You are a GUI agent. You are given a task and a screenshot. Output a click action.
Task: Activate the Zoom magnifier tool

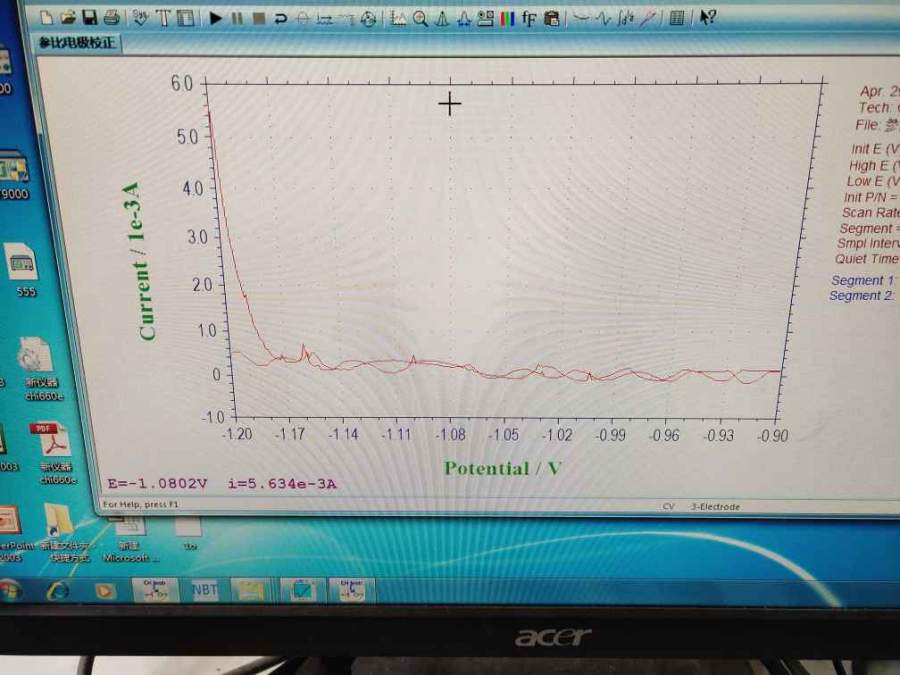coord(420,19)
